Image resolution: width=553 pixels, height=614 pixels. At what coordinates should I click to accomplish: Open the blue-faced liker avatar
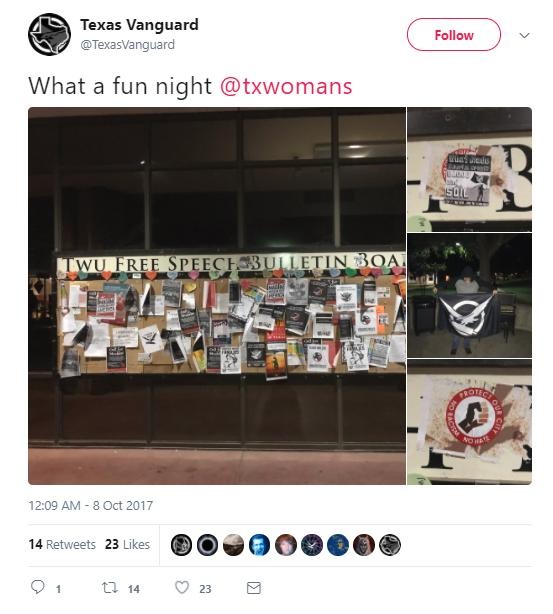tap(259, 545)
